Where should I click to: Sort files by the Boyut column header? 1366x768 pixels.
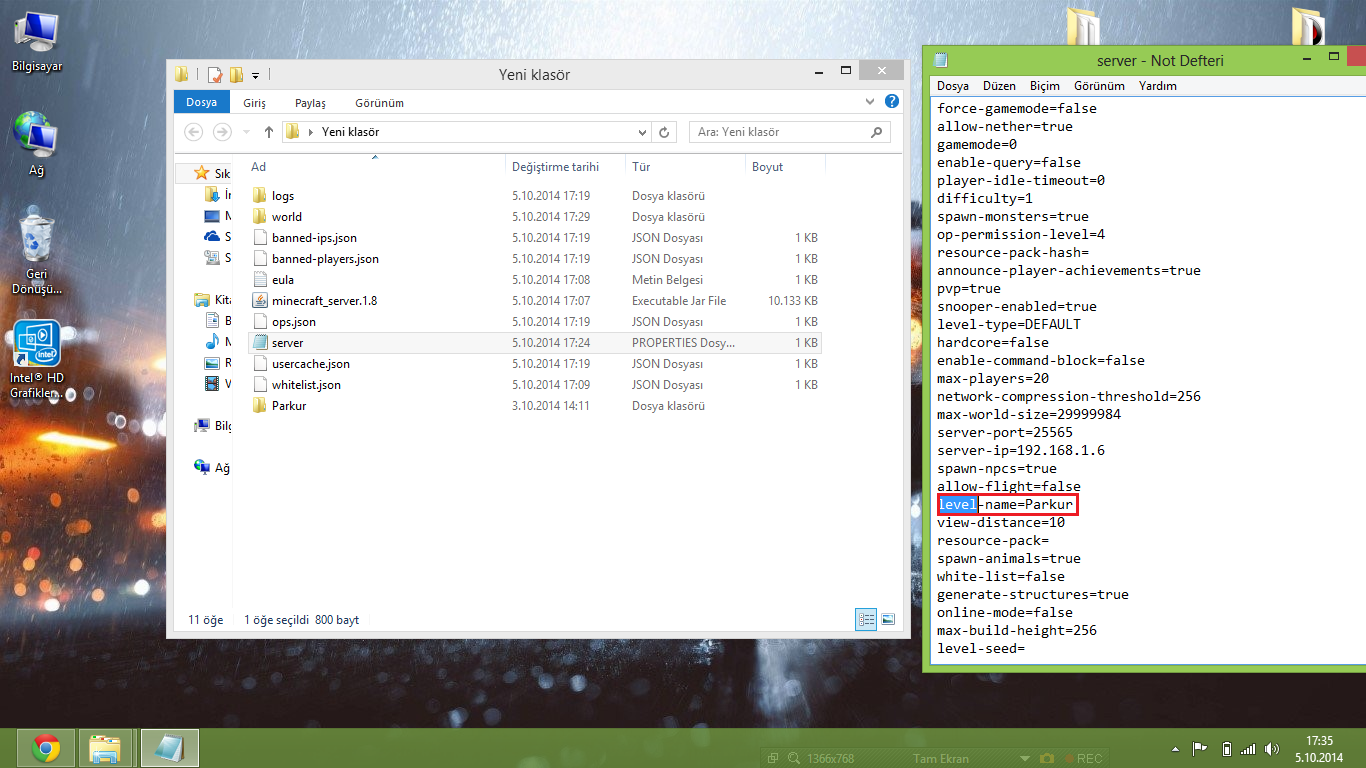tap(784, 167)
